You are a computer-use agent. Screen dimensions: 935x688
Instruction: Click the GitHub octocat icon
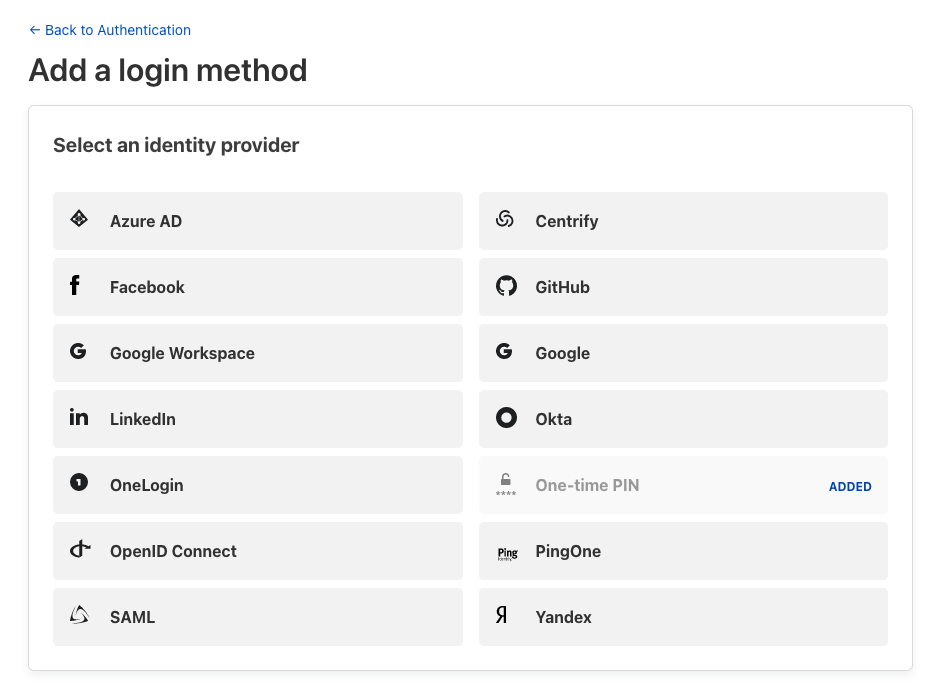pos(506,287)
